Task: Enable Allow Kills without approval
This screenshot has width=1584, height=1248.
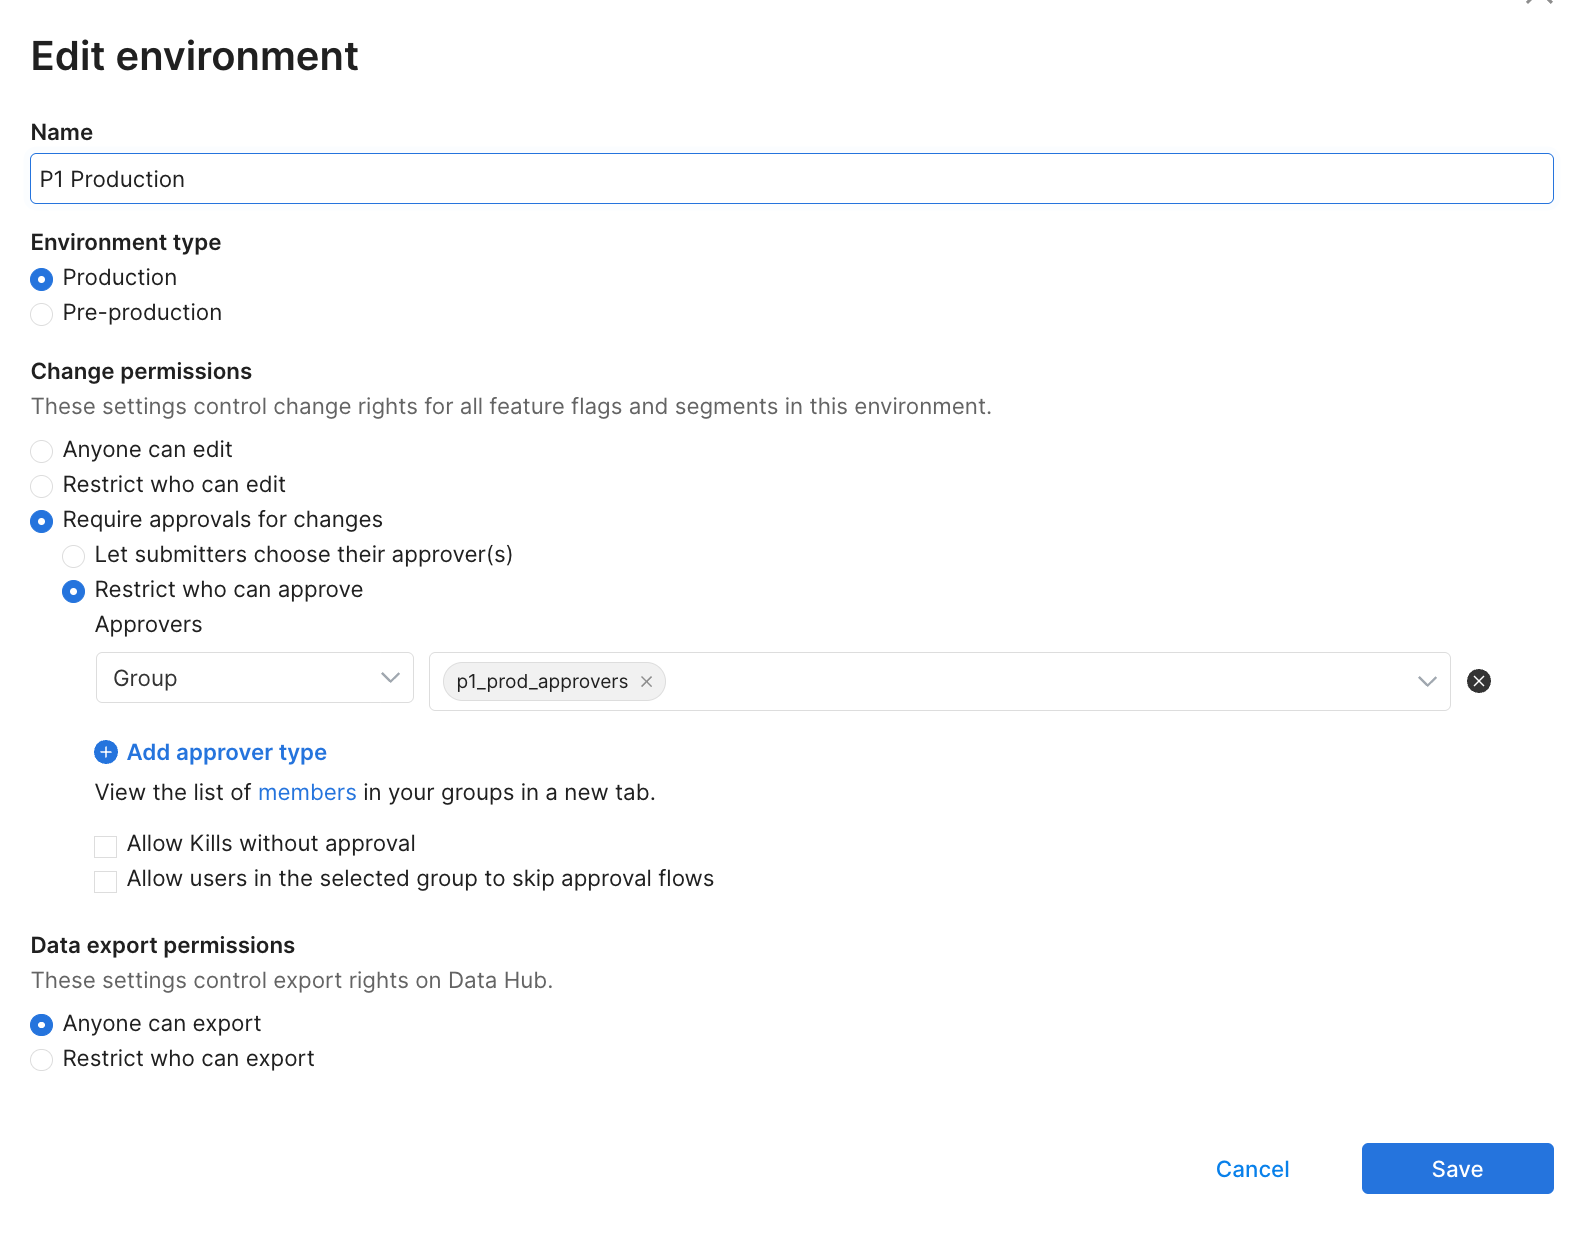Action: [x=106, y=846]
